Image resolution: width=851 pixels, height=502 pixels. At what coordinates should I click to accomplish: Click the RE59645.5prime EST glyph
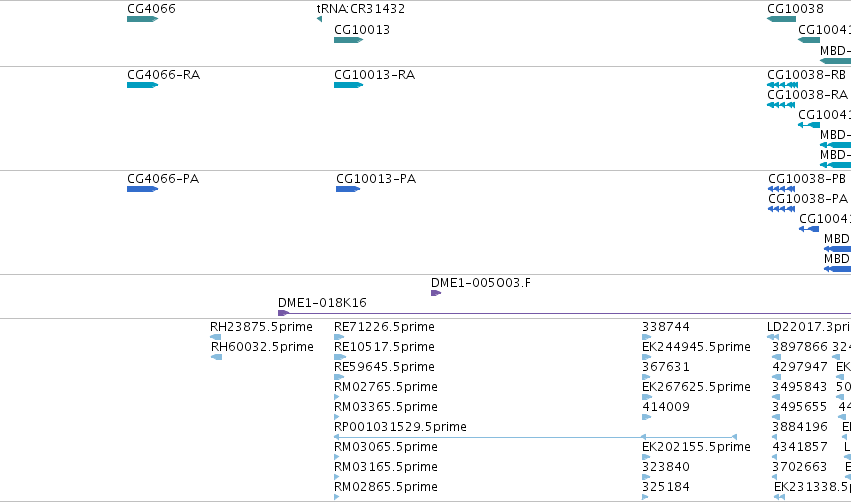(339, 377)
